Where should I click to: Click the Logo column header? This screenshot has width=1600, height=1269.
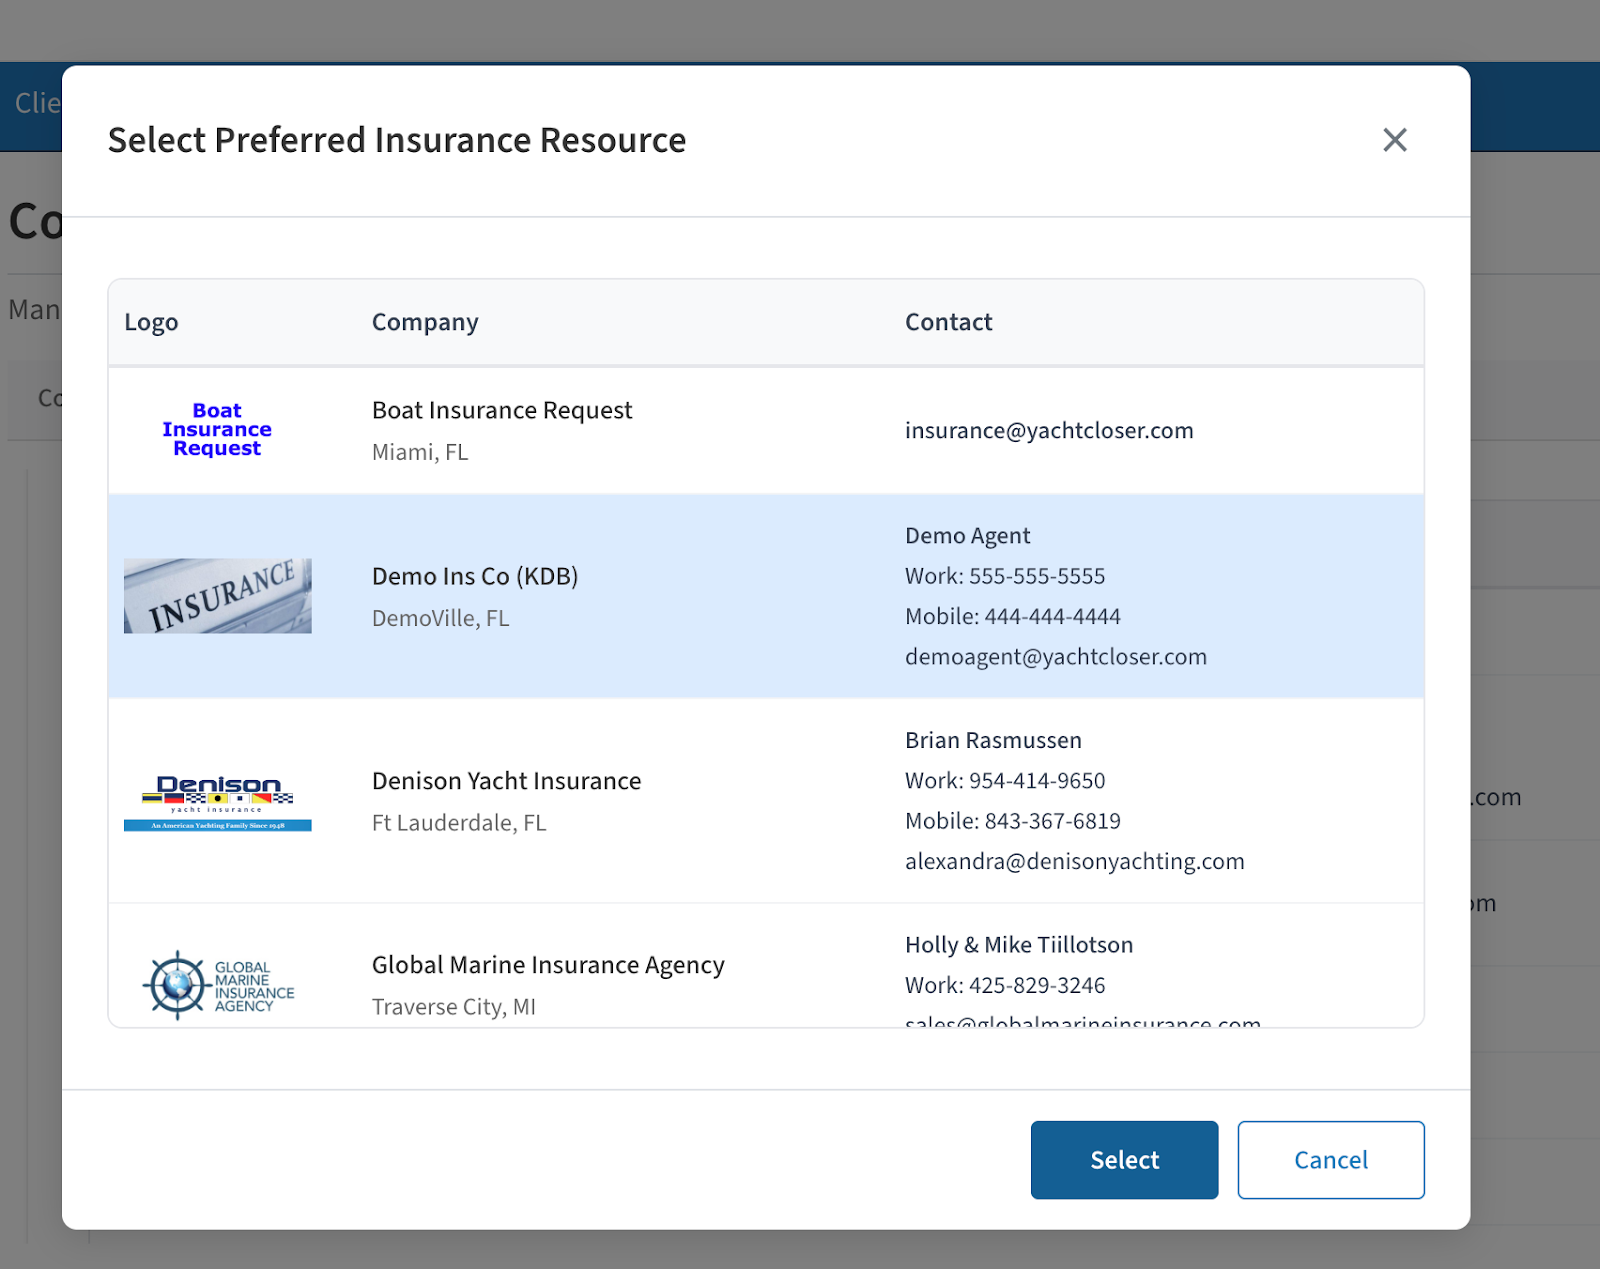coord(151,322)
